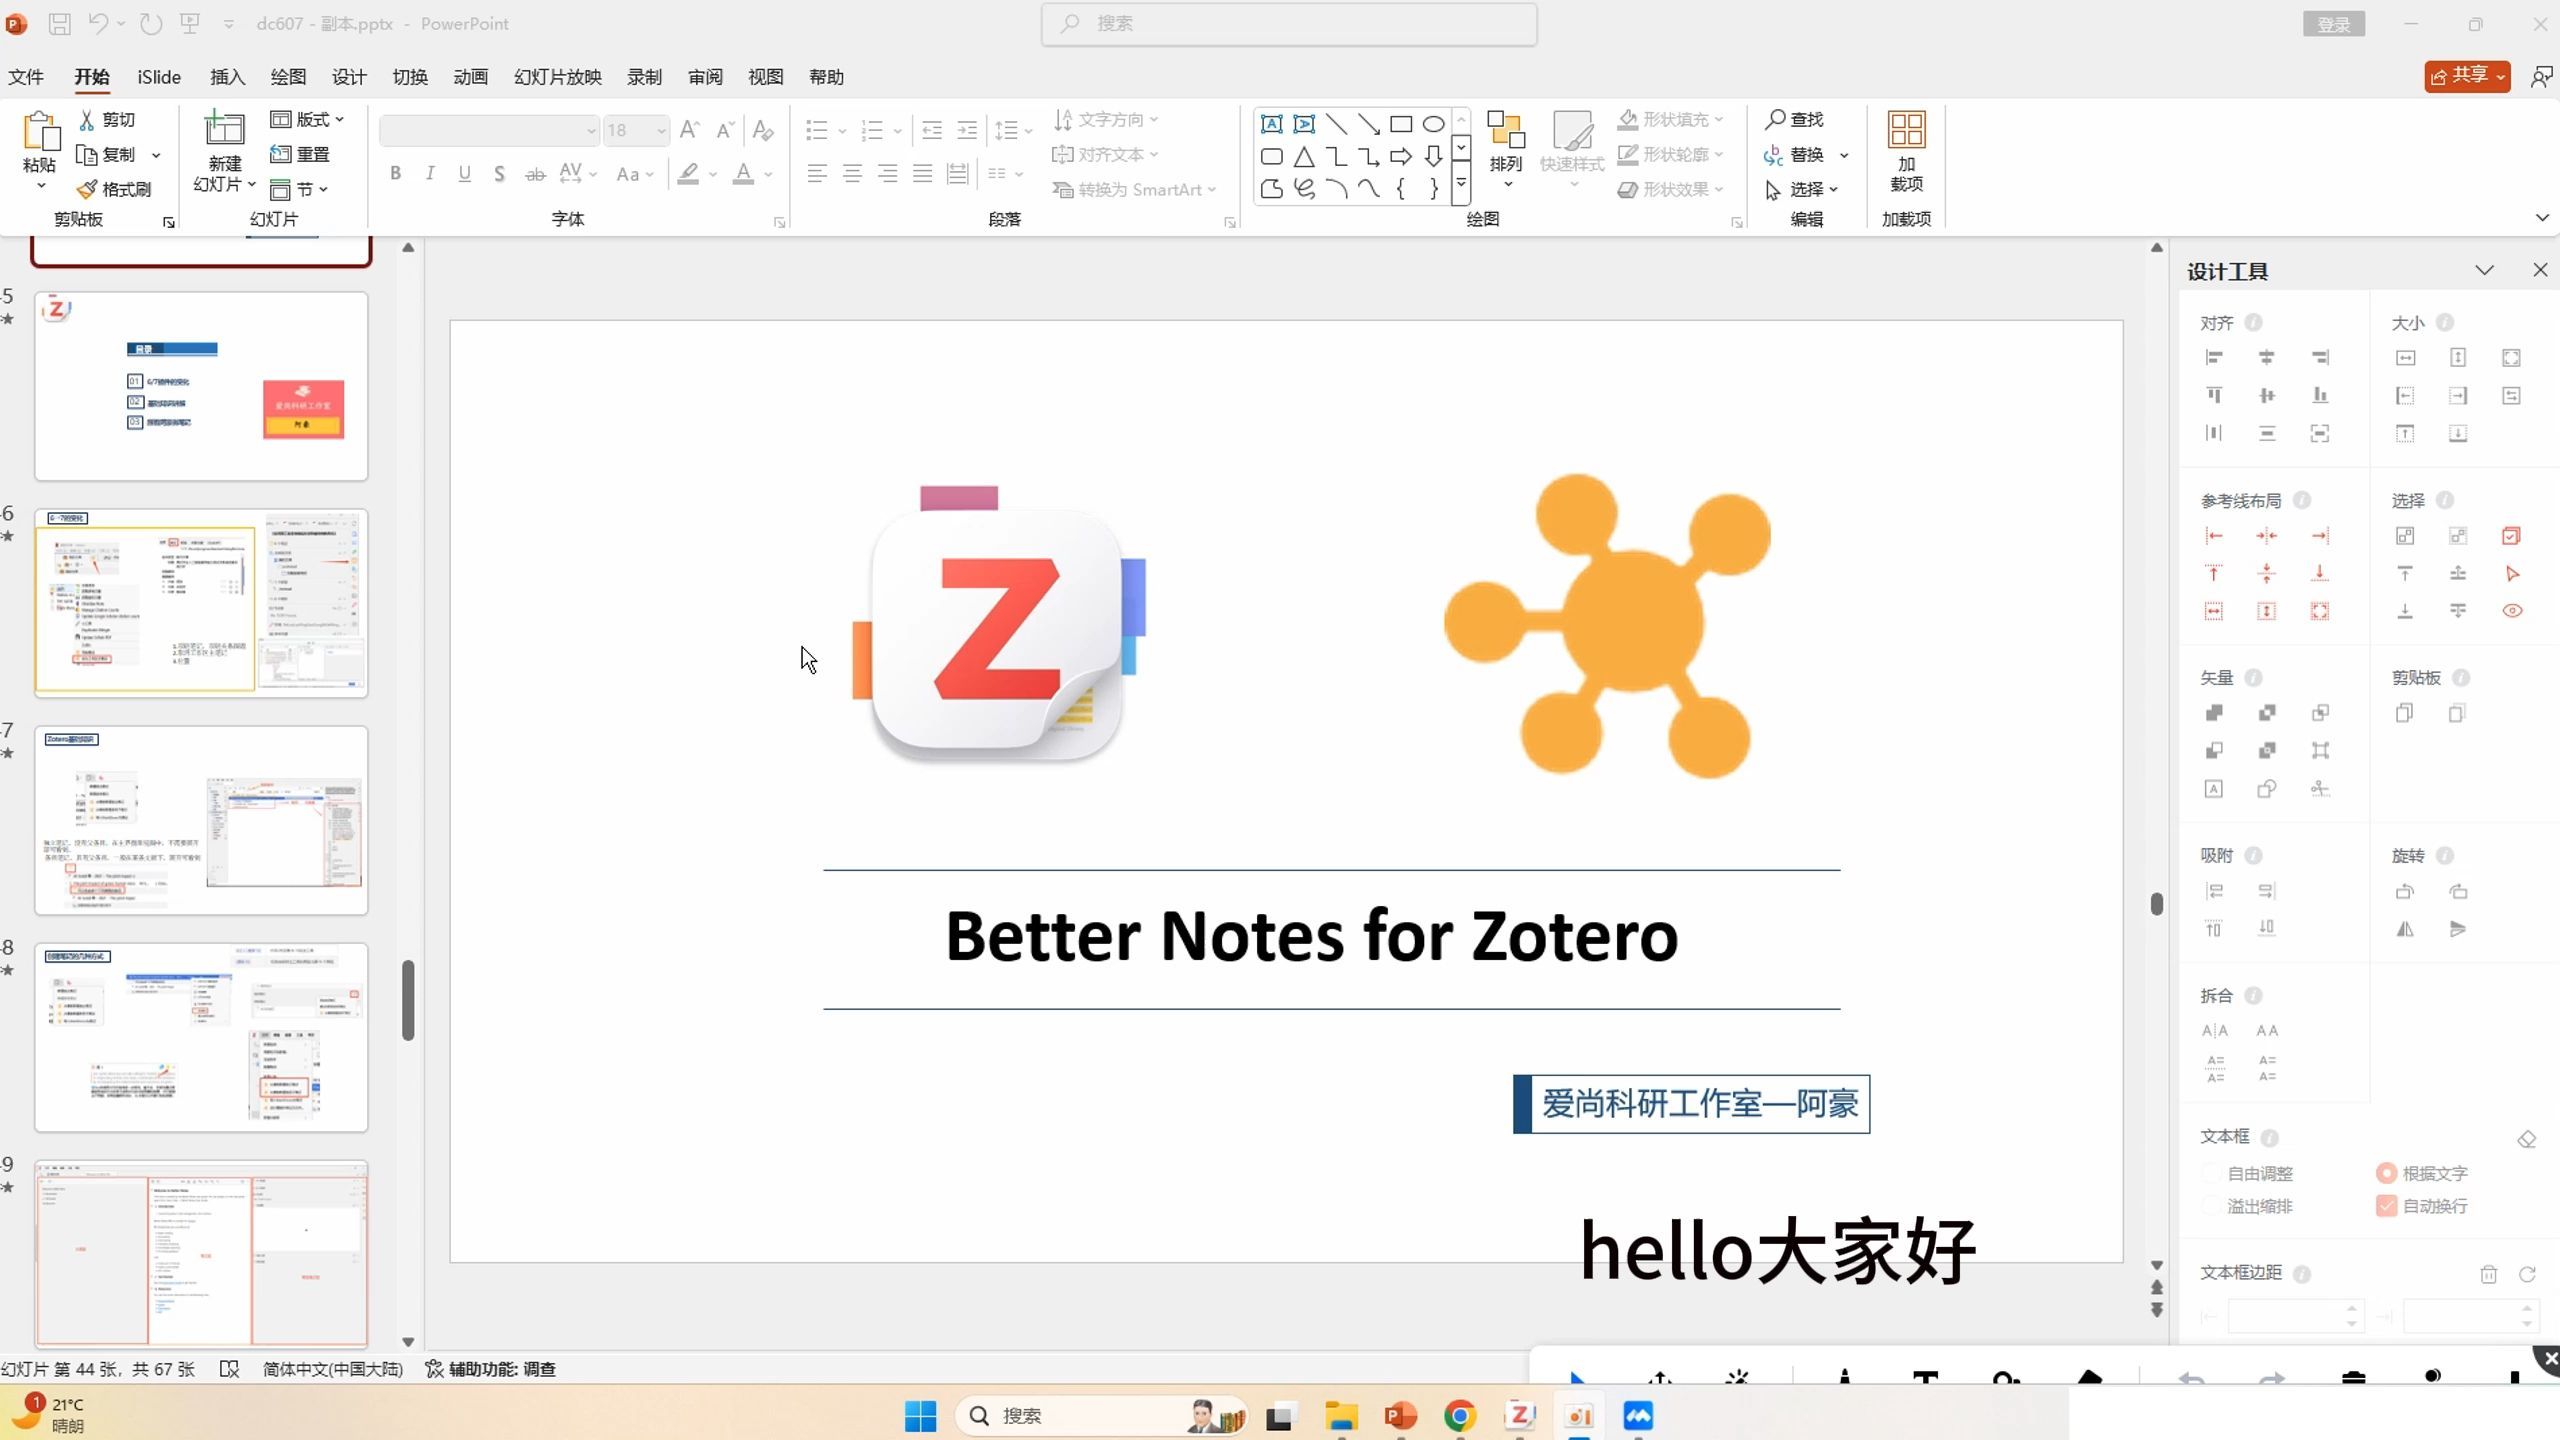Click the Decrease indent level icon
2560x1440 pixels.
932,130
